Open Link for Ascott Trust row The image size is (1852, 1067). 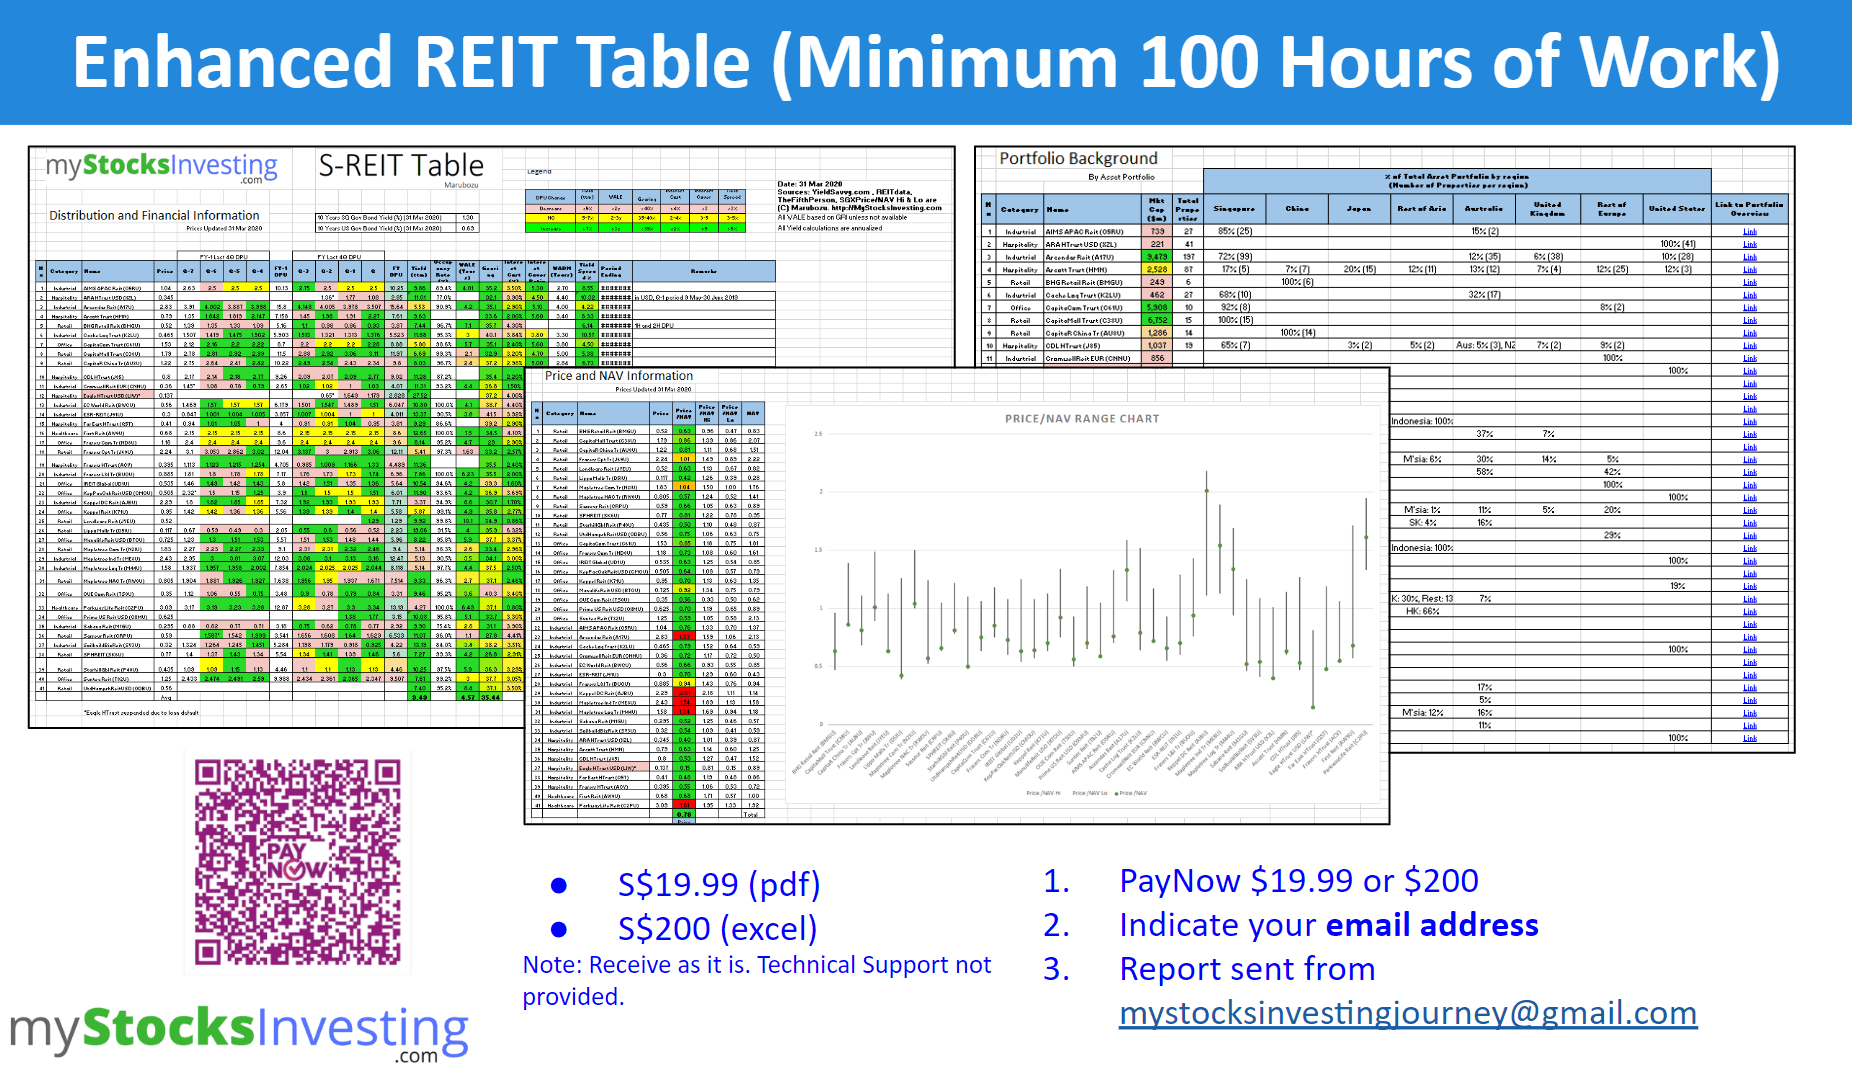1749,269
